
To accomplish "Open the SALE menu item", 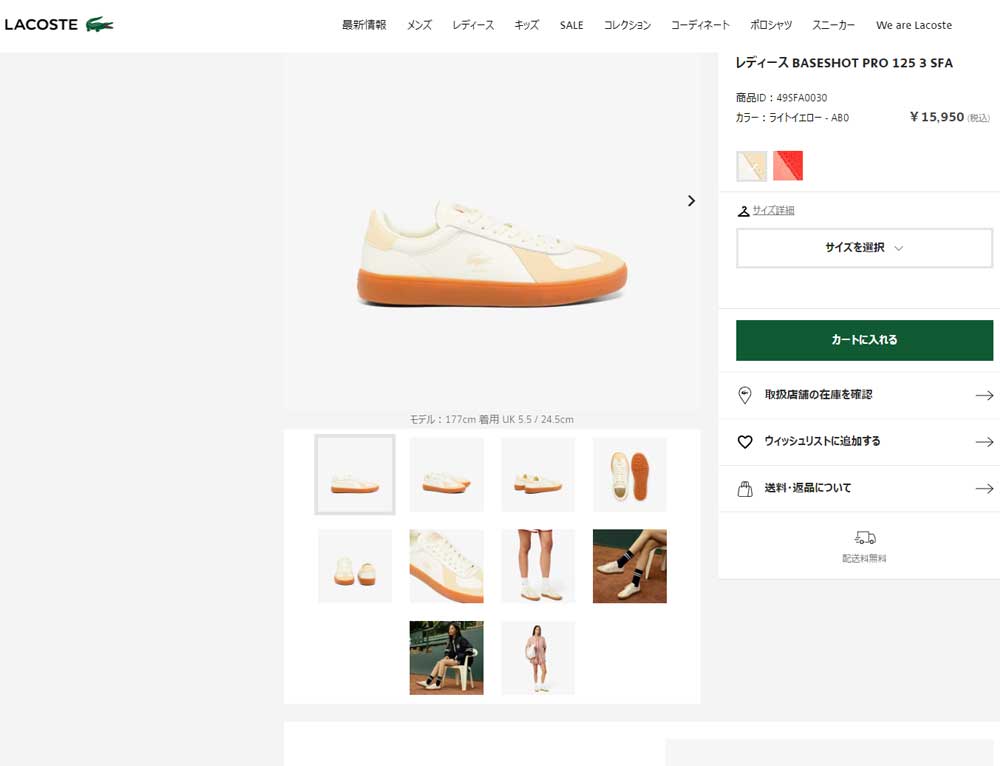I will 571,25.
